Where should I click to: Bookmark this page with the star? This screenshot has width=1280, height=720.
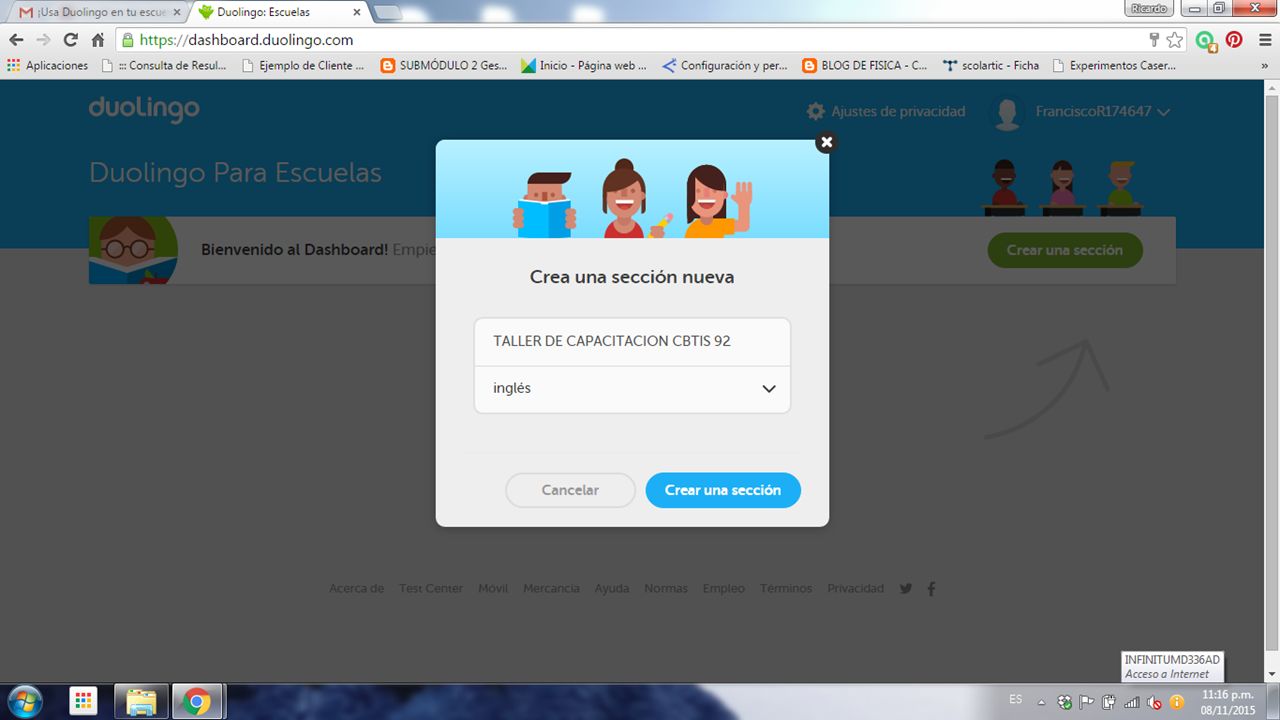[1175, 40]
